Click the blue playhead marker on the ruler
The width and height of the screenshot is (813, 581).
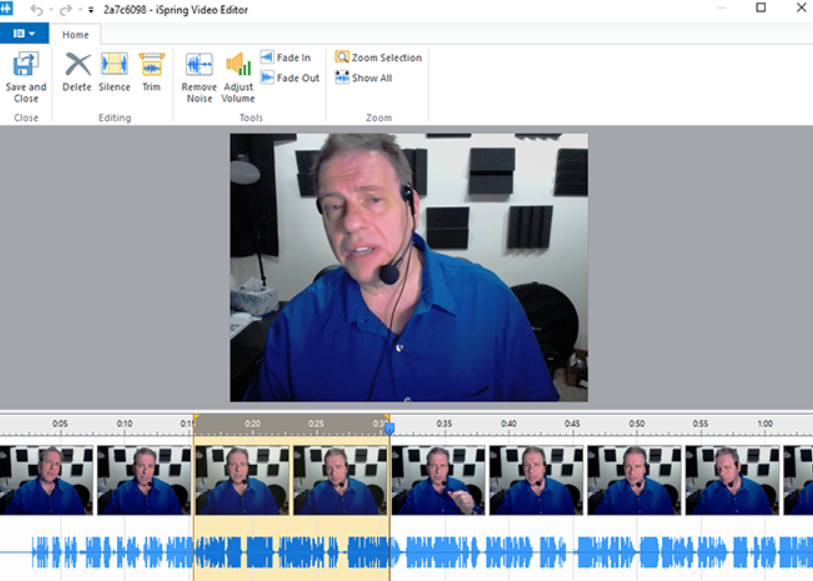click(x=389, y=428)
